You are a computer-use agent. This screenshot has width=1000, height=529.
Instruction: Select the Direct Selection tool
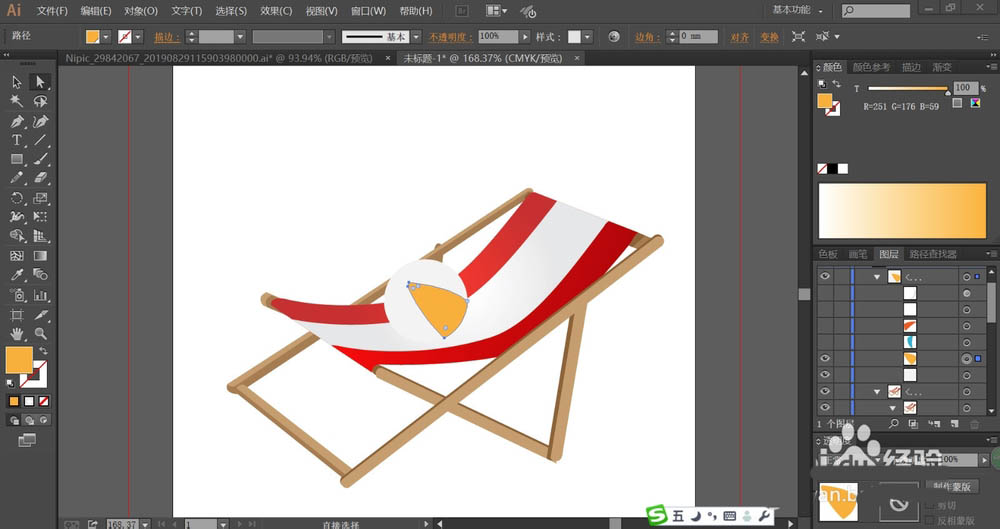[x=40, y=82]
